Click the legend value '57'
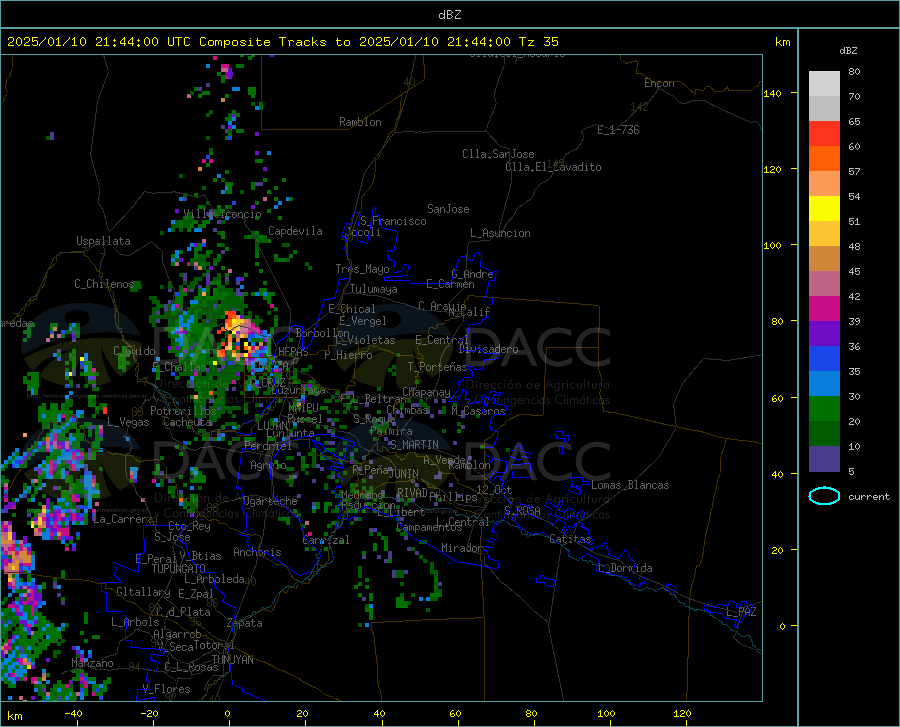 click(854, 172)
